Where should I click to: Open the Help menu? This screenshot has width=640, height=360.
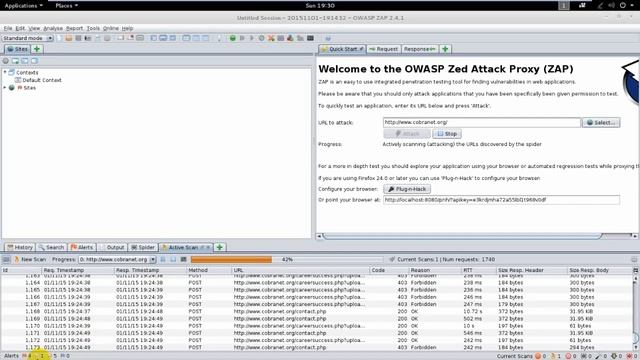[x=127, y=28]
